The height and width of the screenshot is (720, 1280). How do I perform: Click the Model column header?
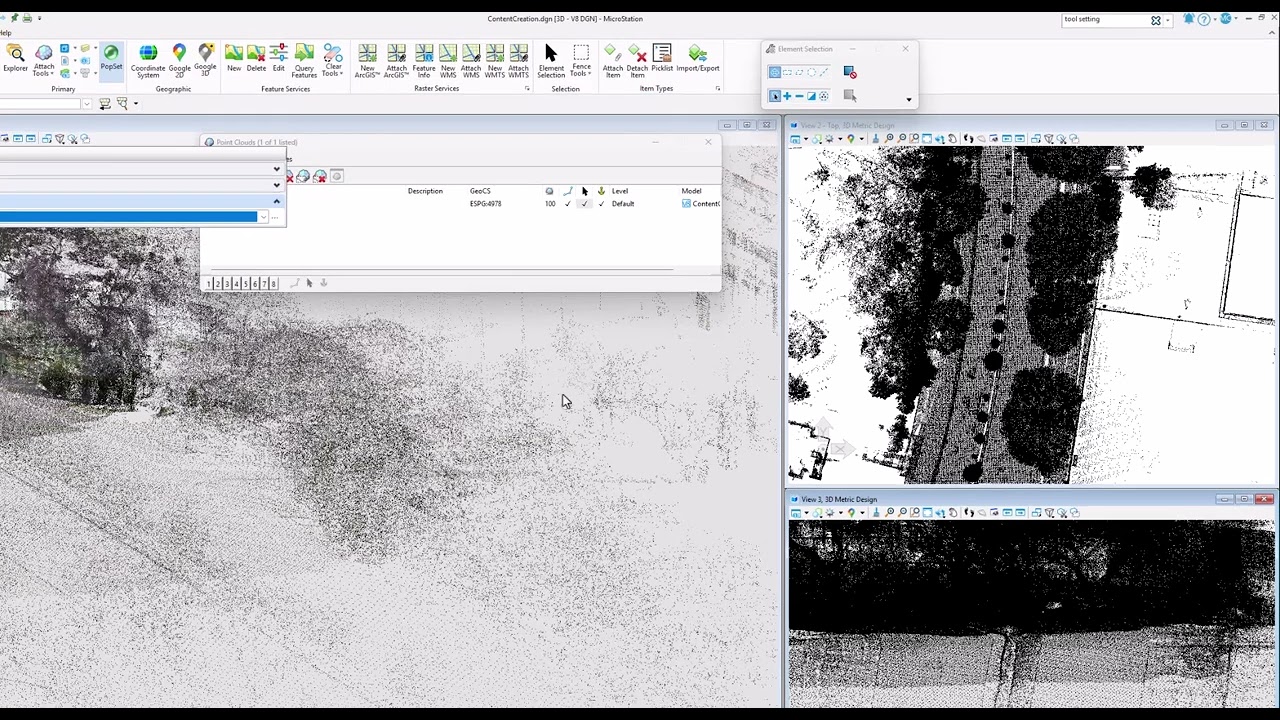[691, 191]
